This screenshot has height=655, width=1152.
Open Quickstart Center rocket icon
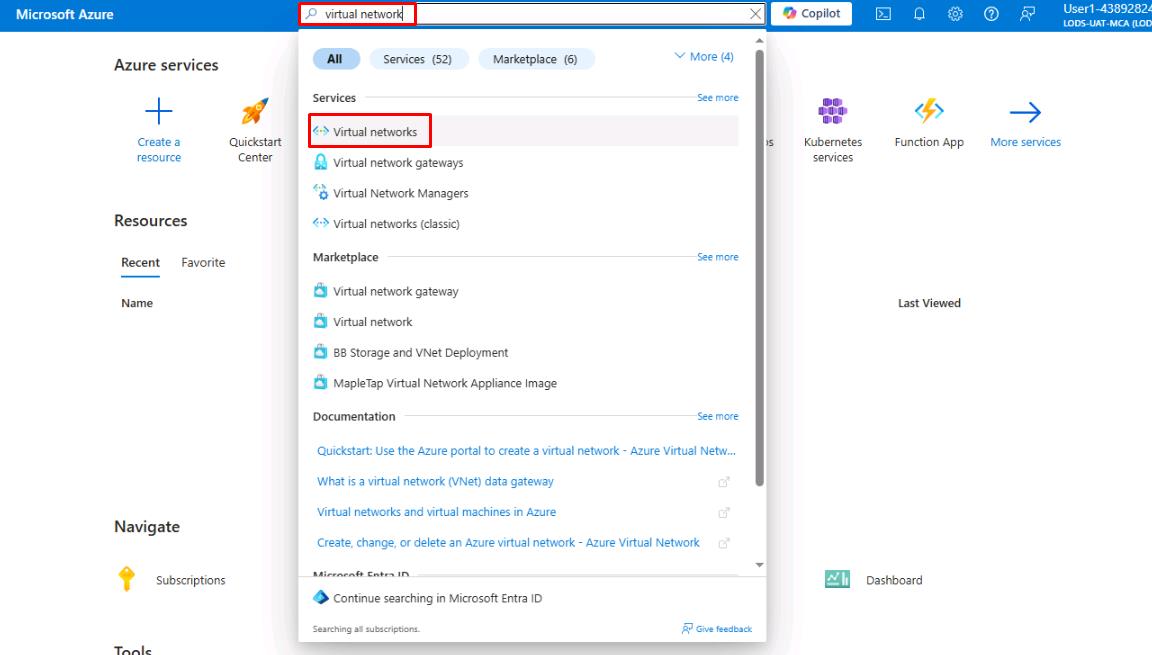pos(255,112)
